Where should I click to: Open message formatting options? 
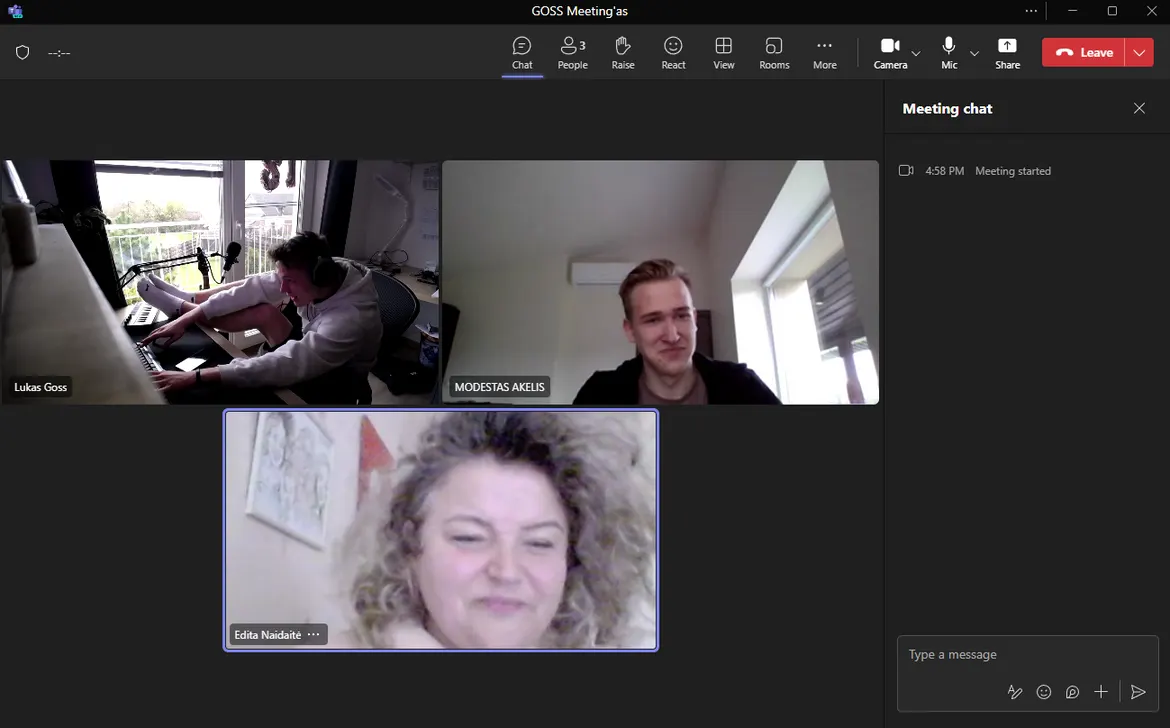click(1015, 691)
